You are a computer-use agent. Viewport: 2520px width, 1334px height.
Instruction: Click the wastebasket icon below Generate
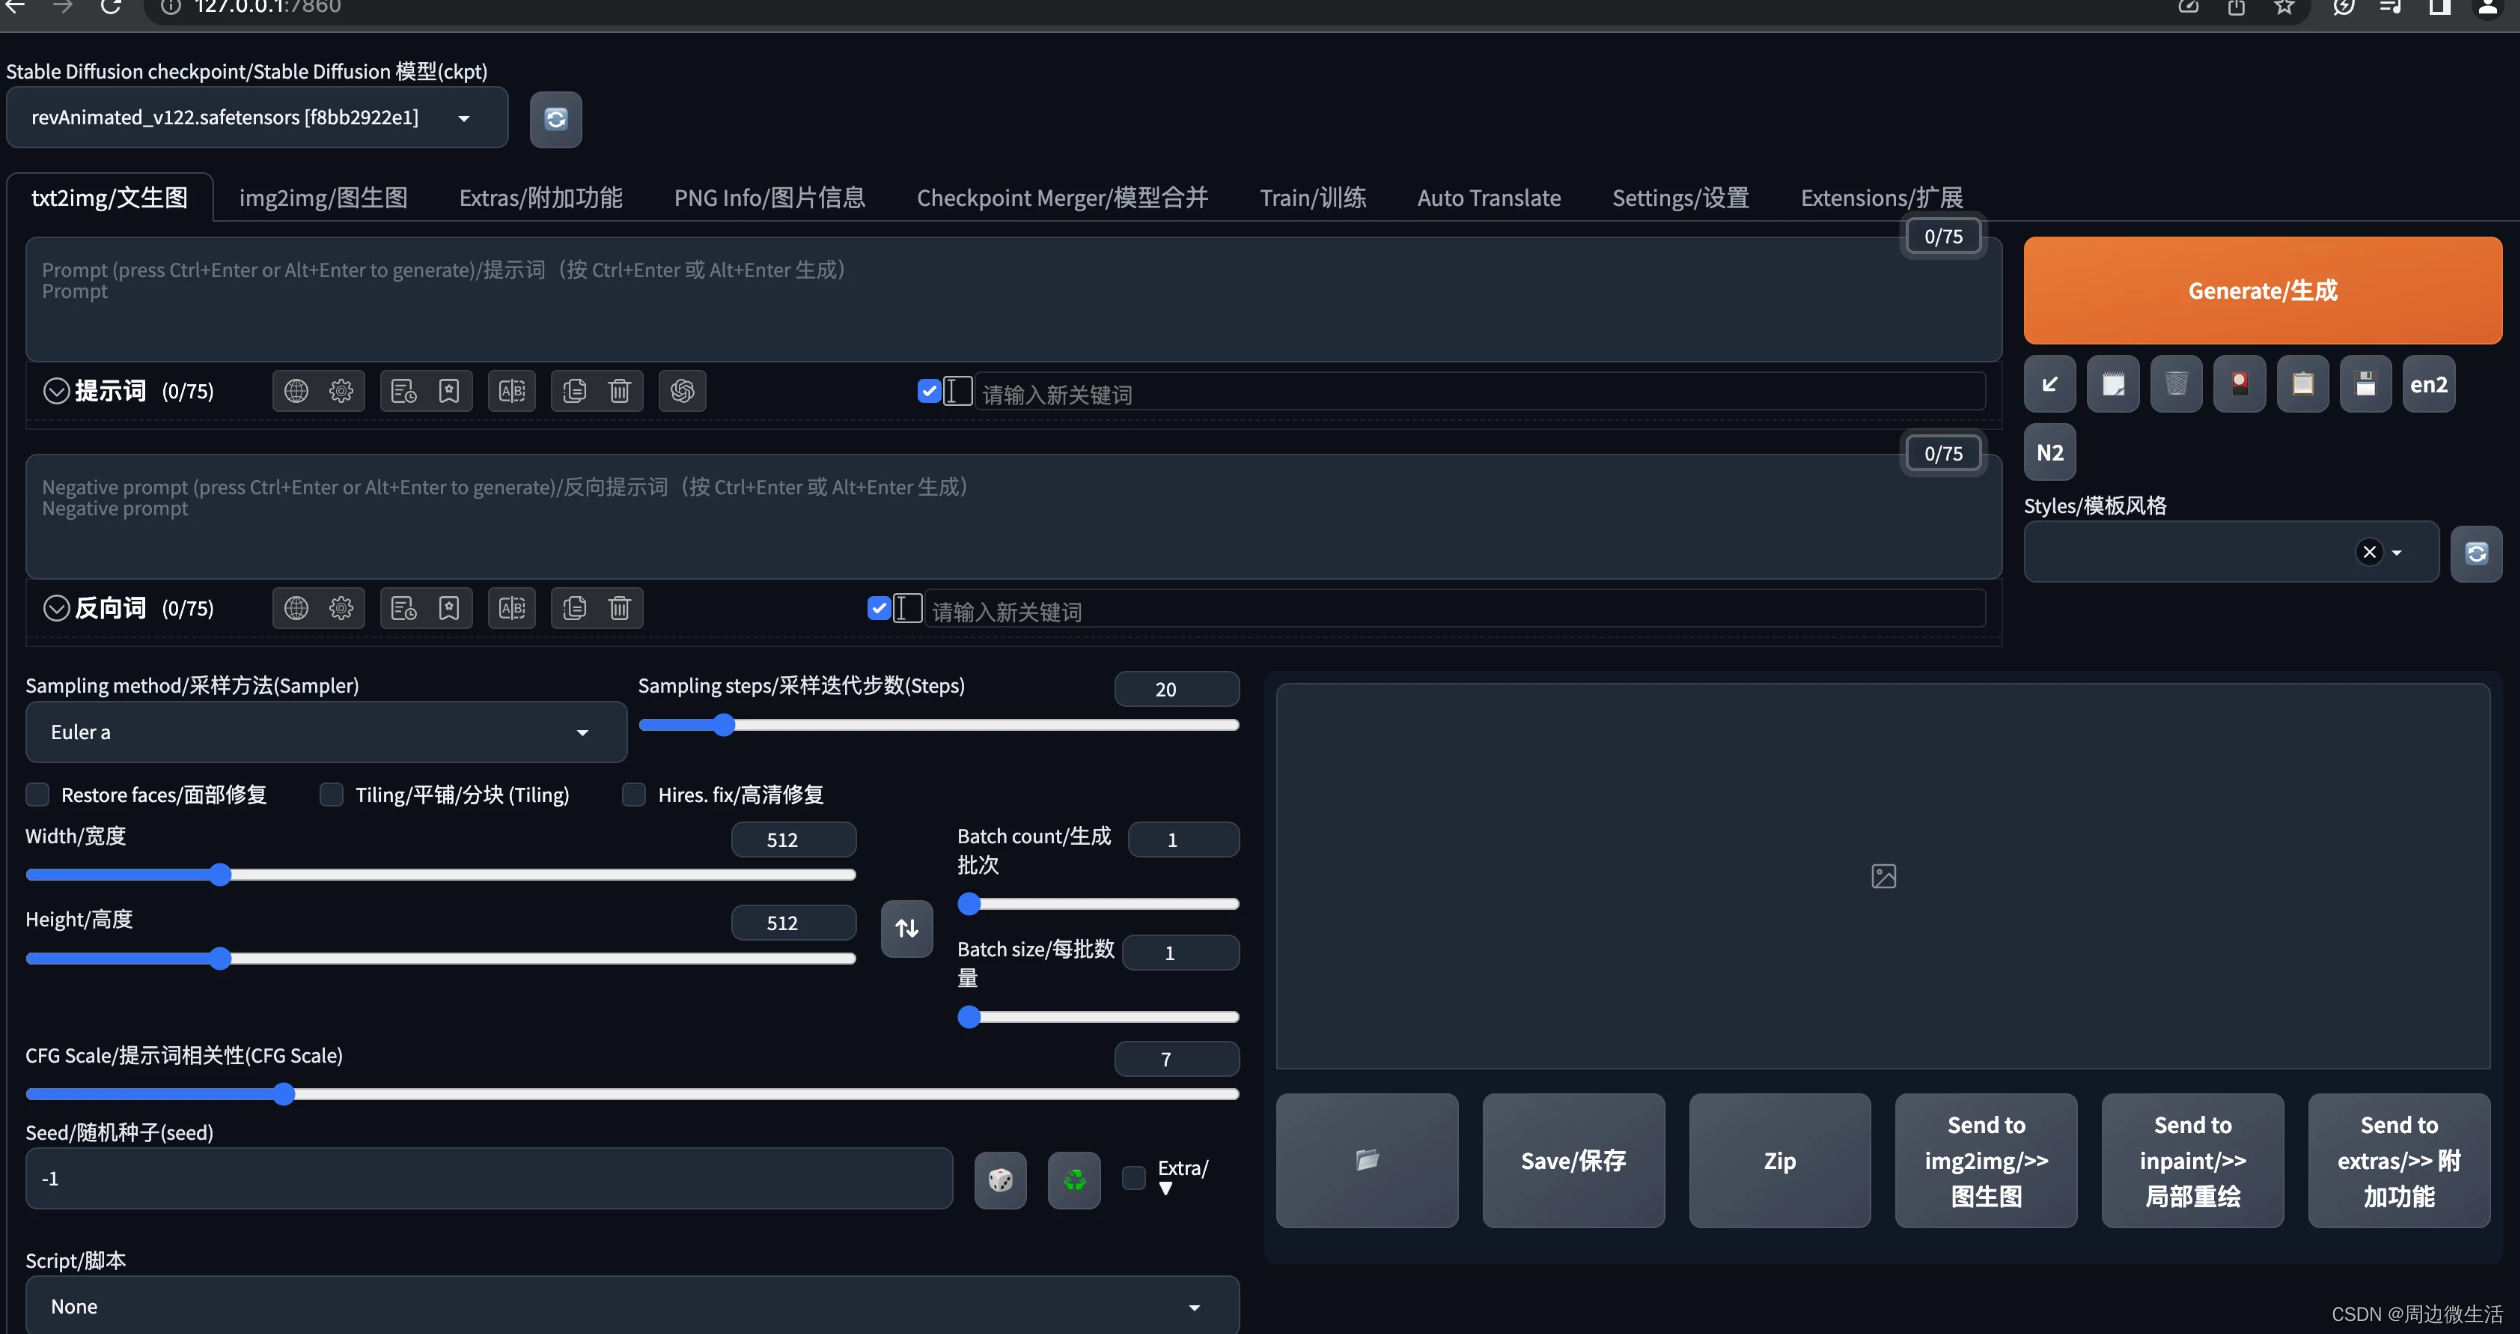[2176, 384]
